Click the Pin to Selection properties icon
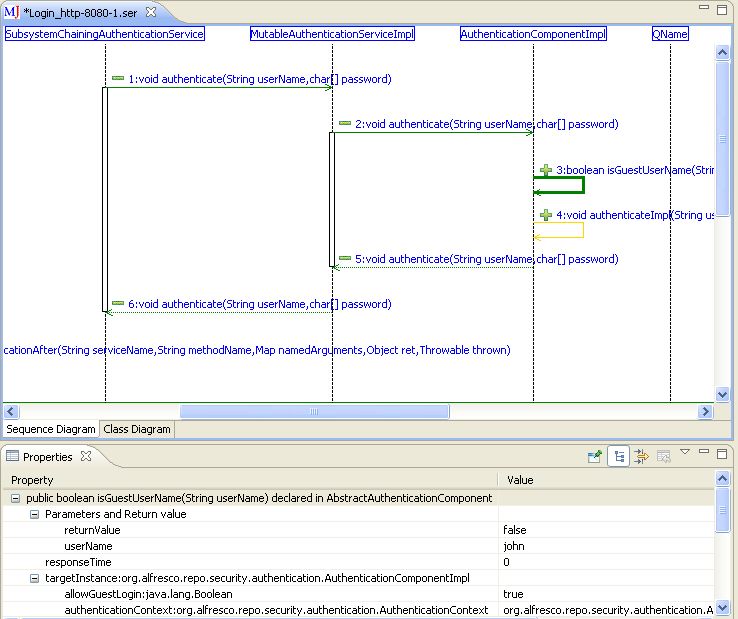This screenshot has width=738, height=619. 595,456
